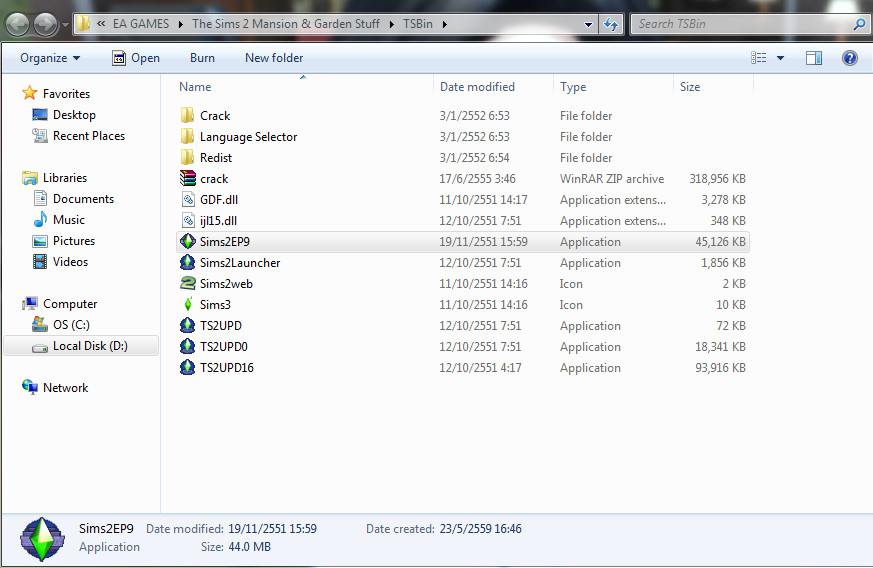Click the ijl15.dll file icon
873x568 pixels.
coord(188,221)
